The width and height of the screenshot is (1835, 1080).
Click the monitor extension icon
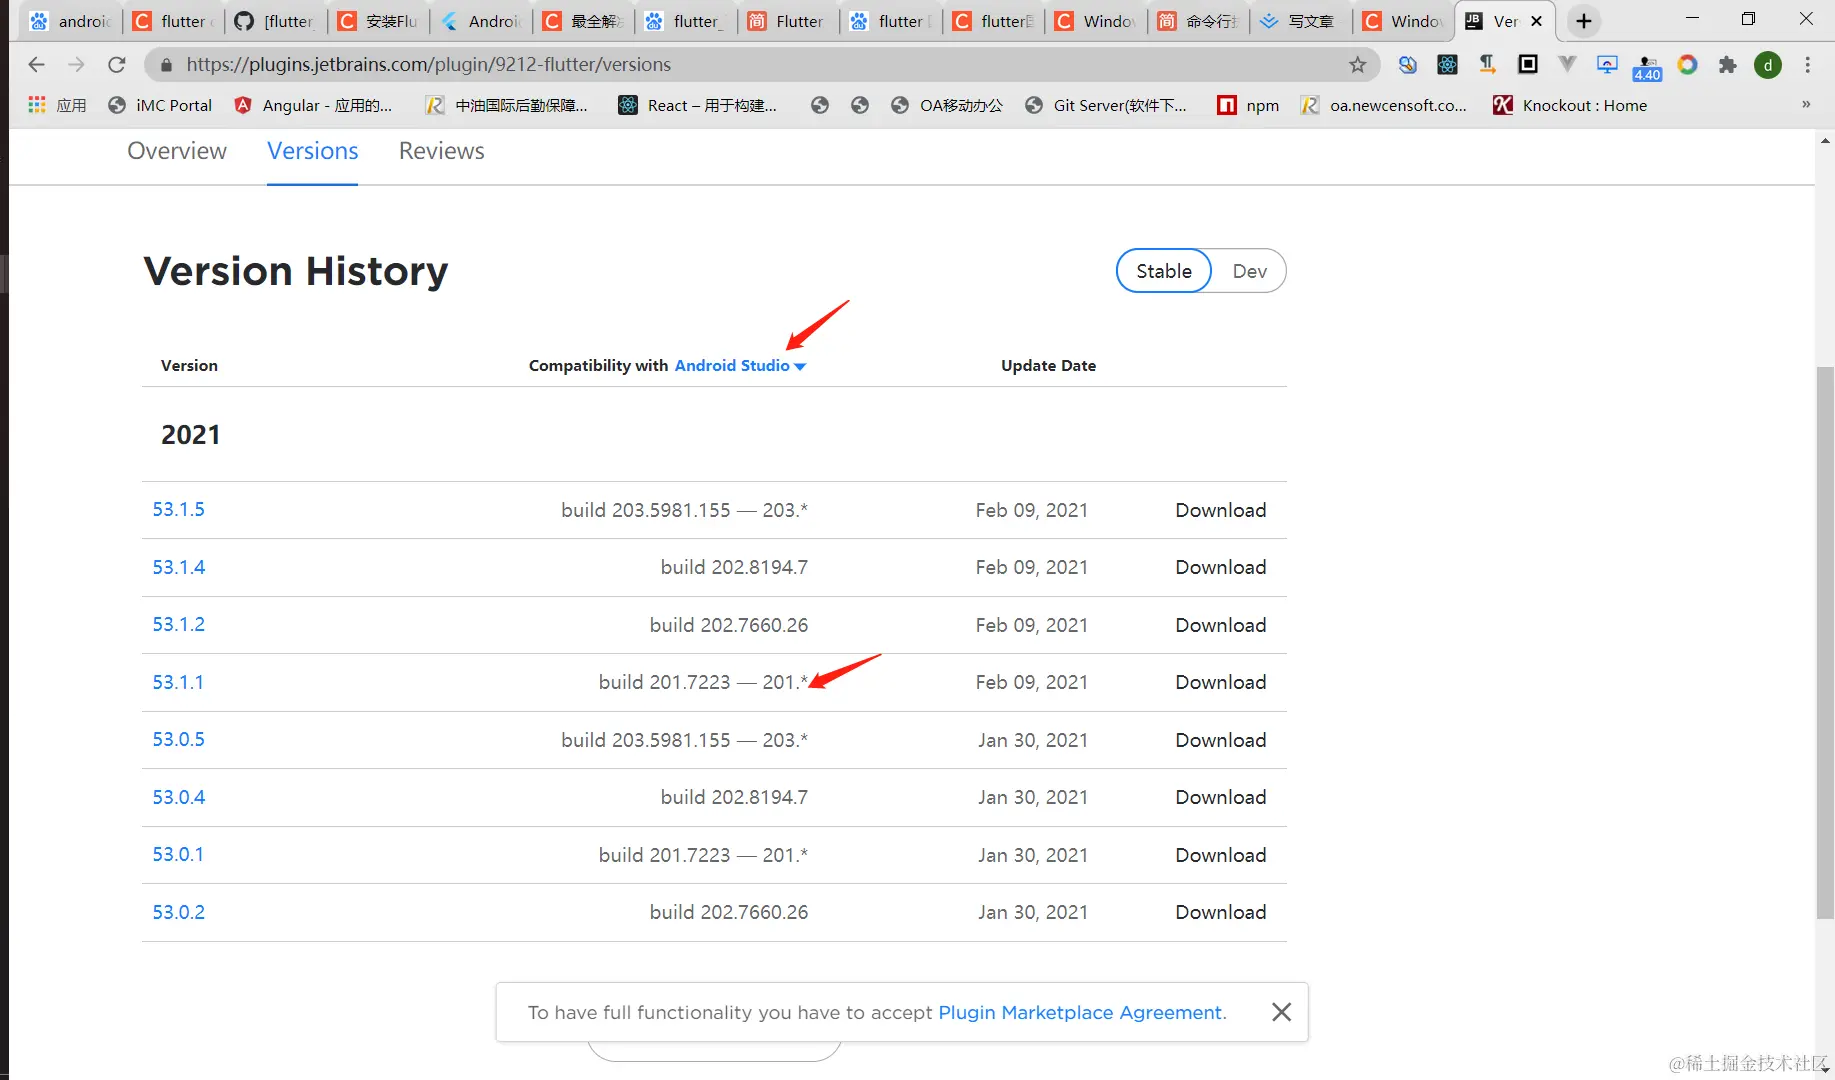pos(1607,65)
